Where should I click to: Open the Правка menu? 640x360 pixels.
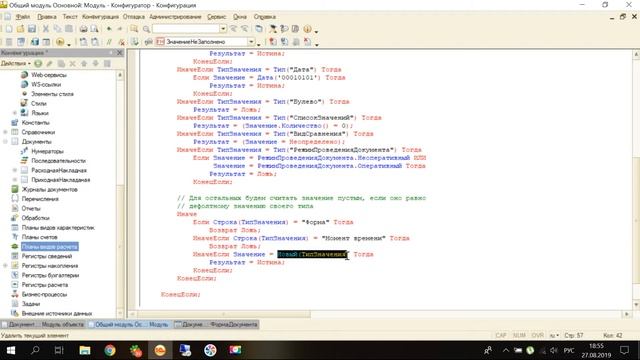[47, 17]
